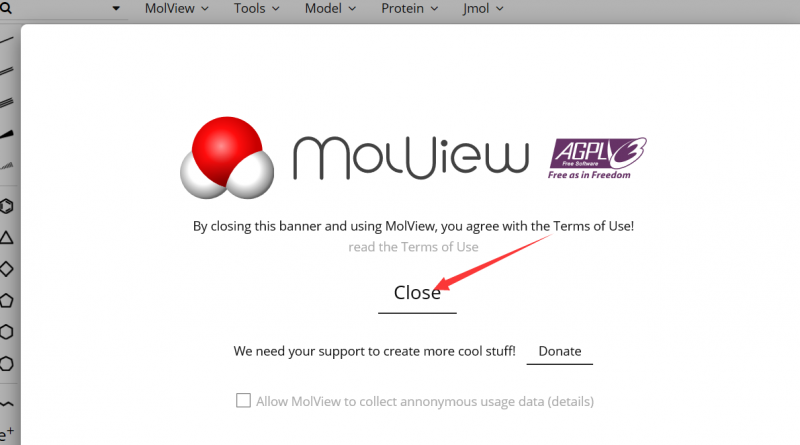Open the Protein menu
The image size is (800, 445).
410,9
